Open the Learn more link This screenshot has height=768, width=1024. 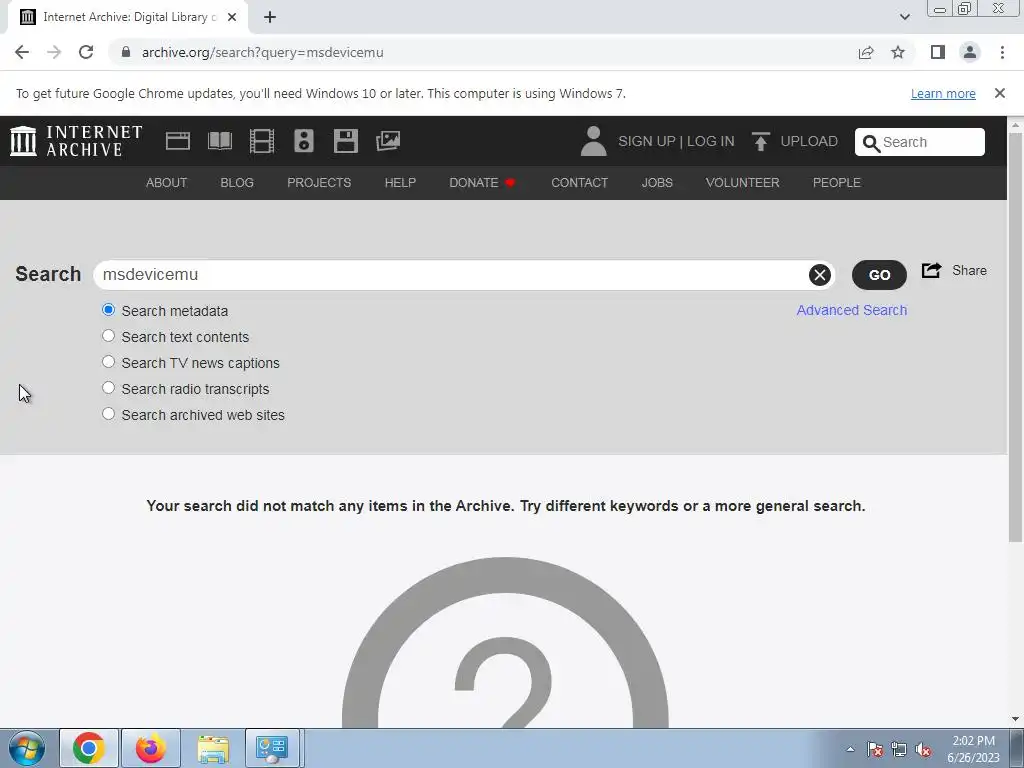coord(943,93)
